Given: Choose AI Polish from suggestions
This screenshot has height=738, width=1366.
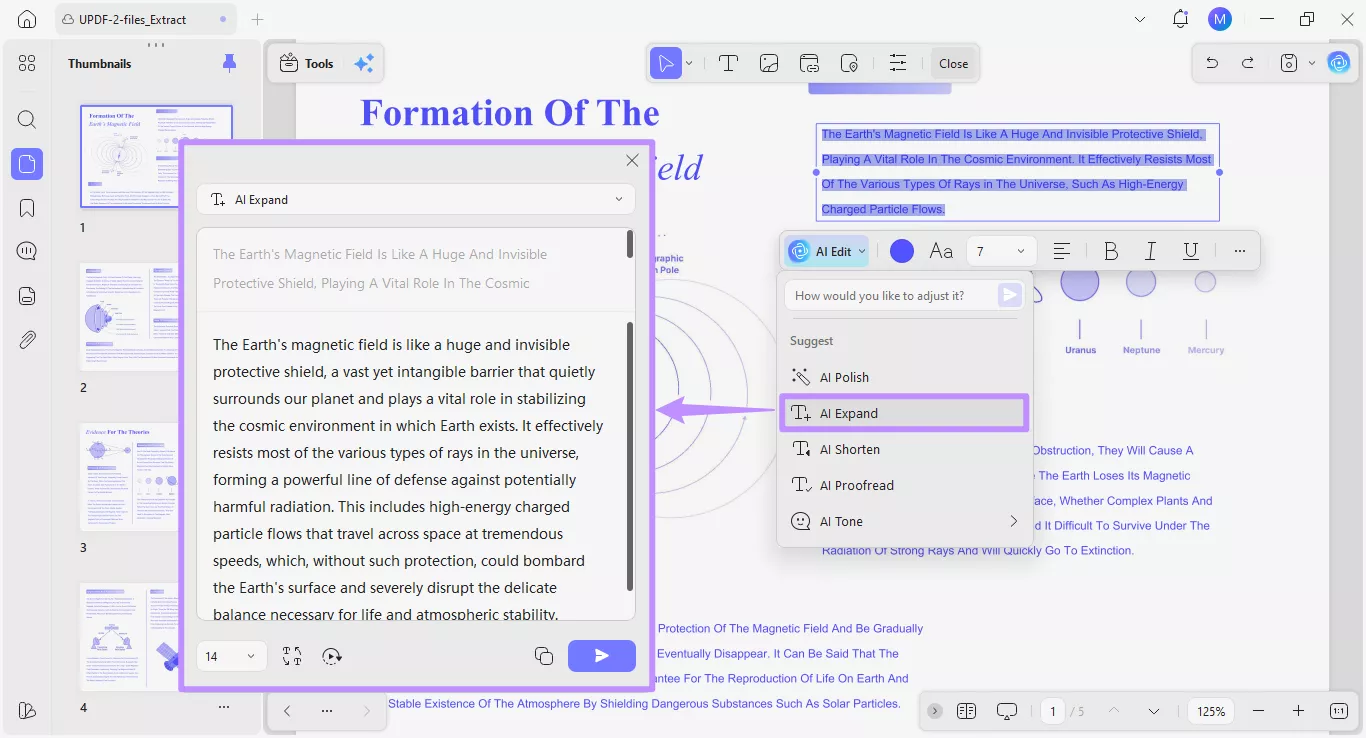Looking at the screenshot, I should (904, 377).
